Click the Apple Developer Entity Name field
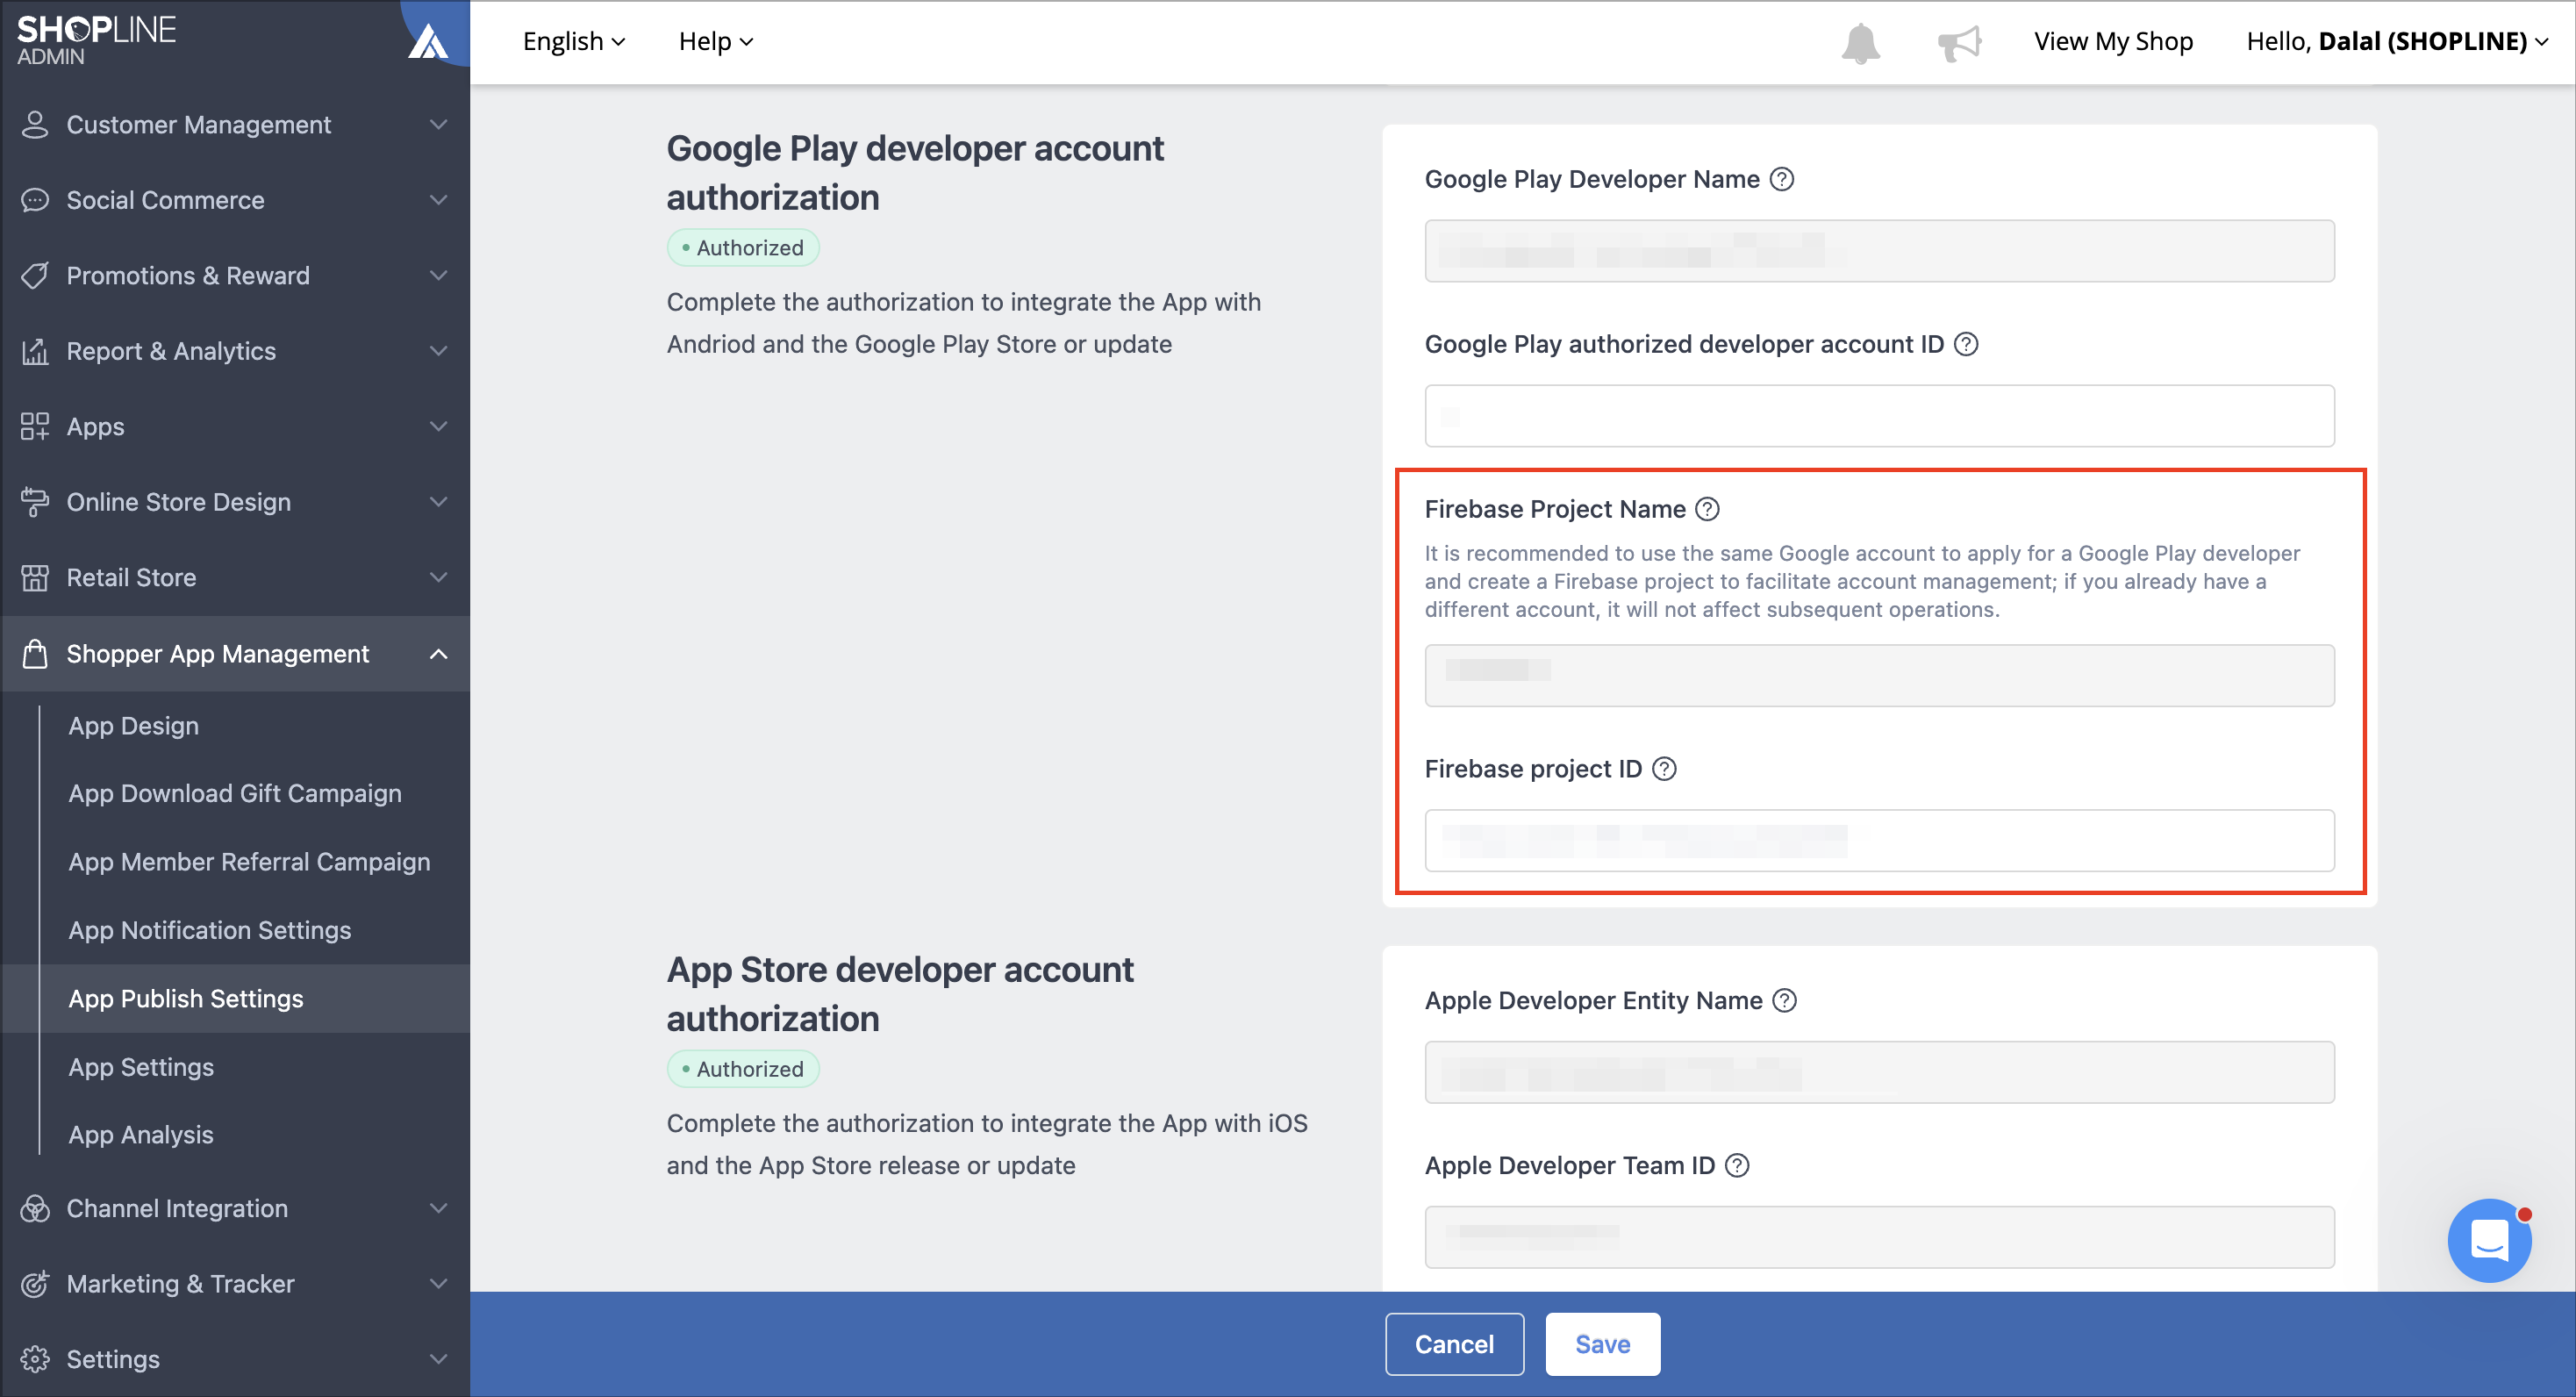 click(1879, 1072)
